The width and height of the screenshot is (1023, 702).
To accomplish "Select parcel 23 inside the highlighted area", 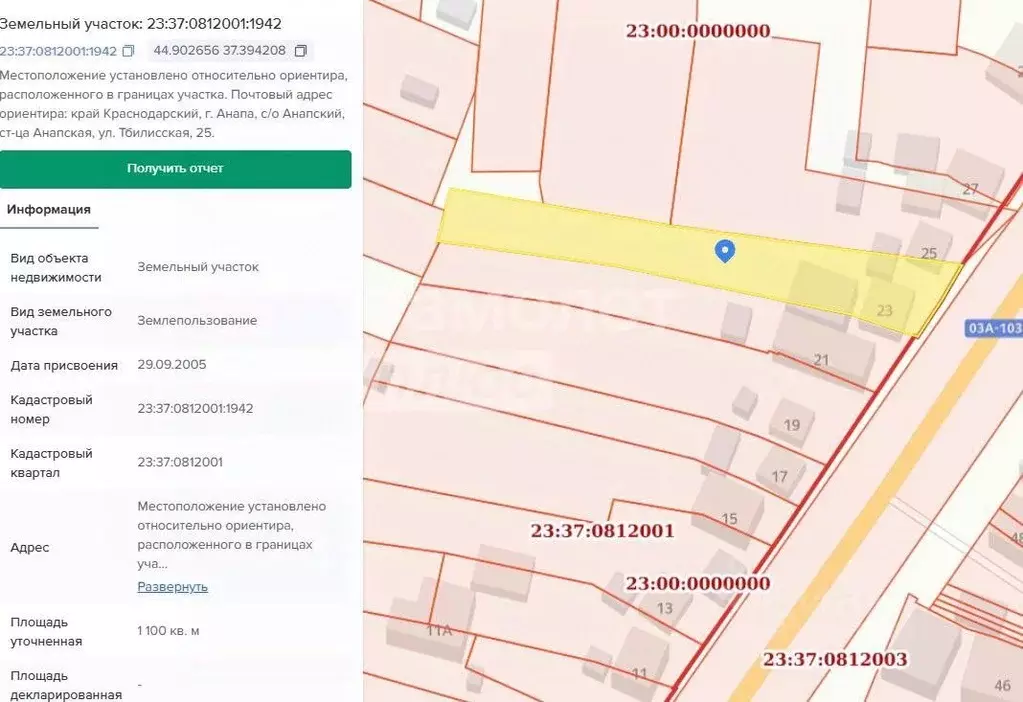I will 887,308.
